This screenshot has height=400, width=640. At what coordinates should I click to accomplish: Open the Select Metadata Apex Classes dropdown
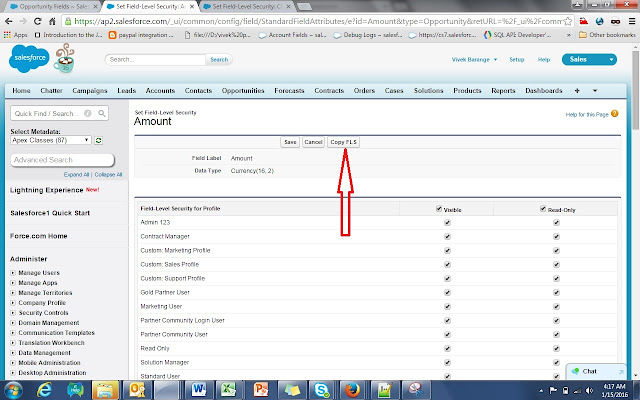pyautogui.click(x=51, y=140)
